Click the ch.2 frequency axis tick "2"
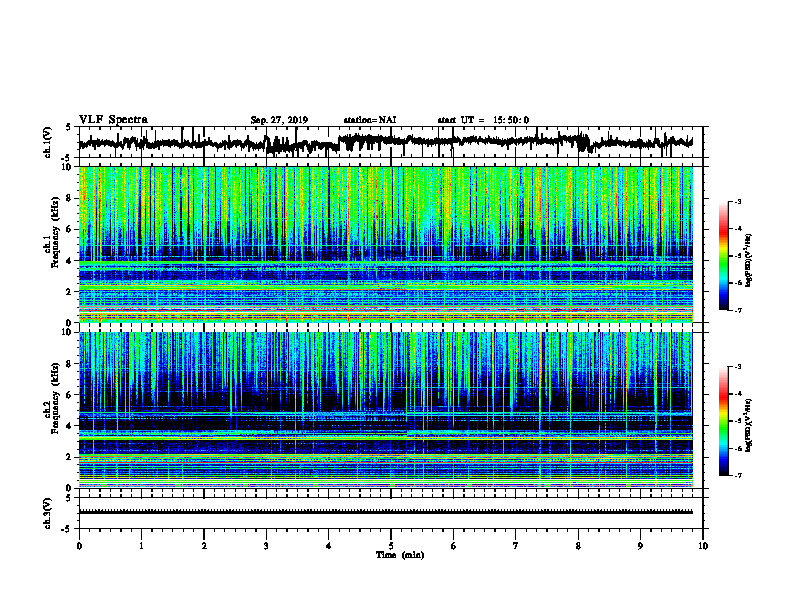 point(70,457)
